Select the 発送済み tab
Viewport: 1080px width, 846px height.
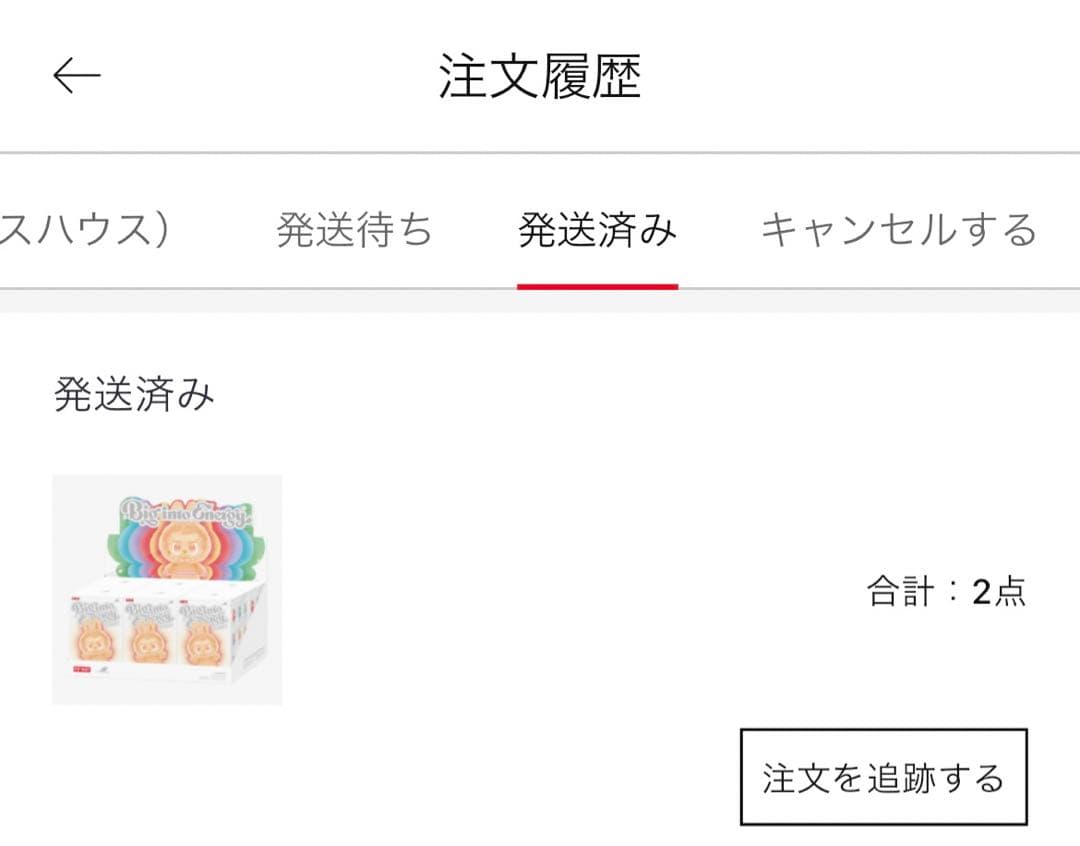[x=596, y=228]
